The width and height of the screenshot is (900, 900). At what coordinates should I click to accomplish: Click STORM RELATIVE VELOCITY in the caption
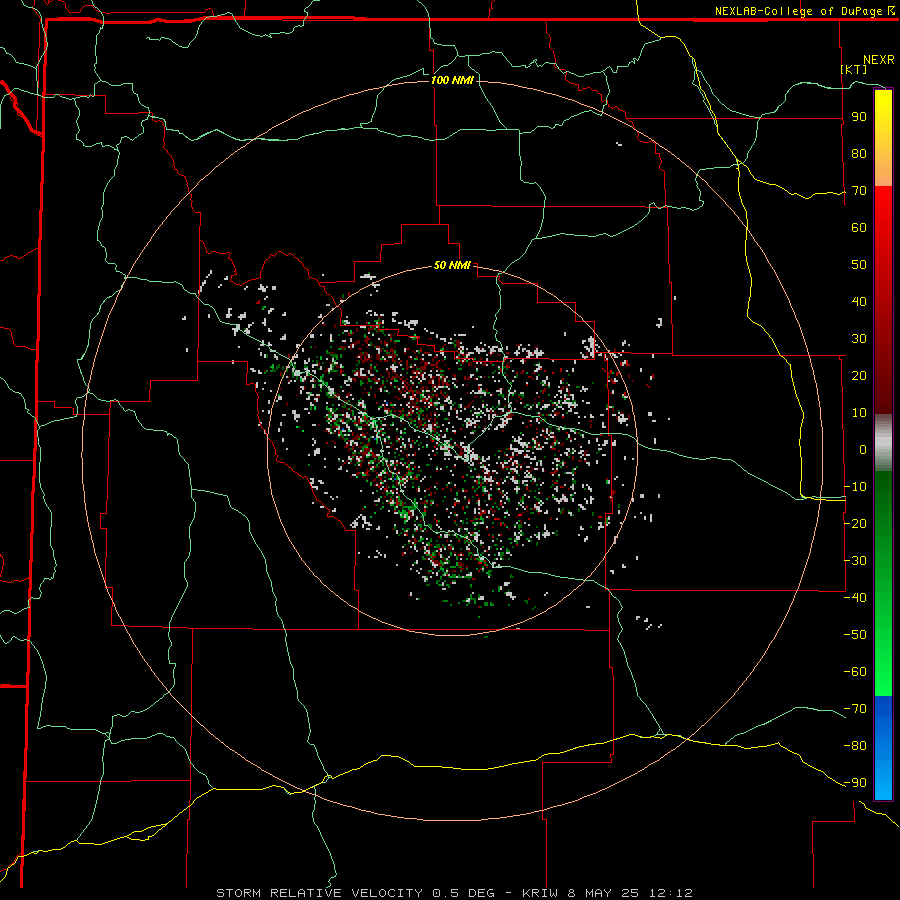pyautogui.click(x=319, y=893)
